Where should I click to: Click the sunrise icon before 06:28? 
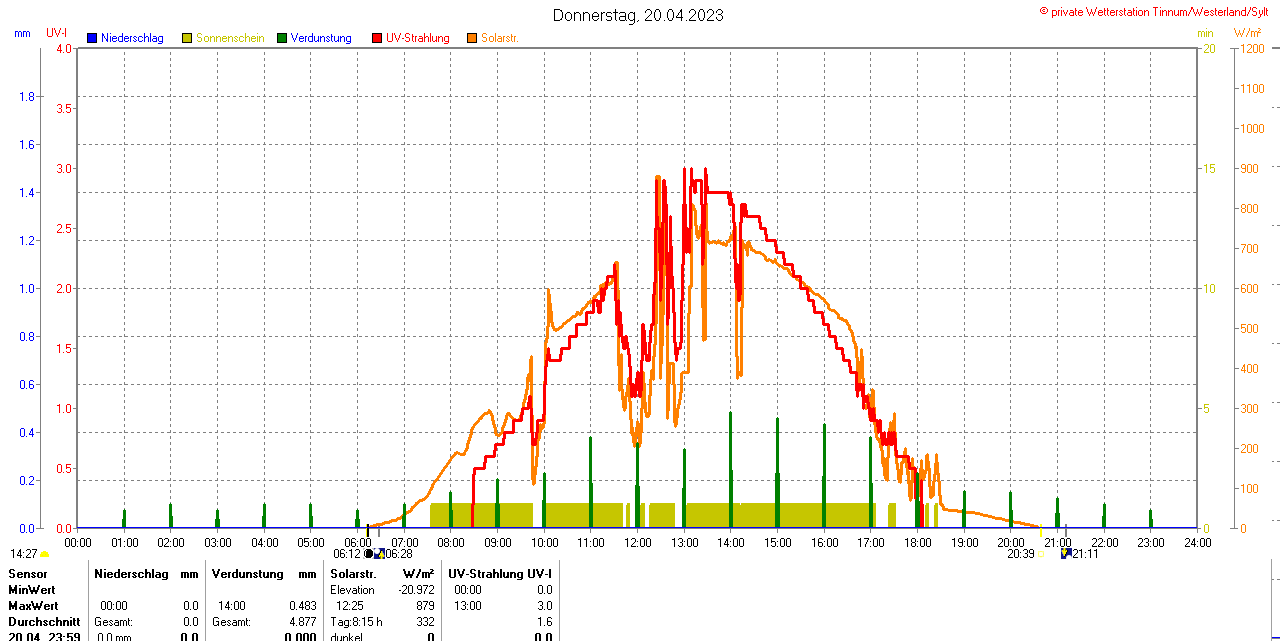point(379,553)
